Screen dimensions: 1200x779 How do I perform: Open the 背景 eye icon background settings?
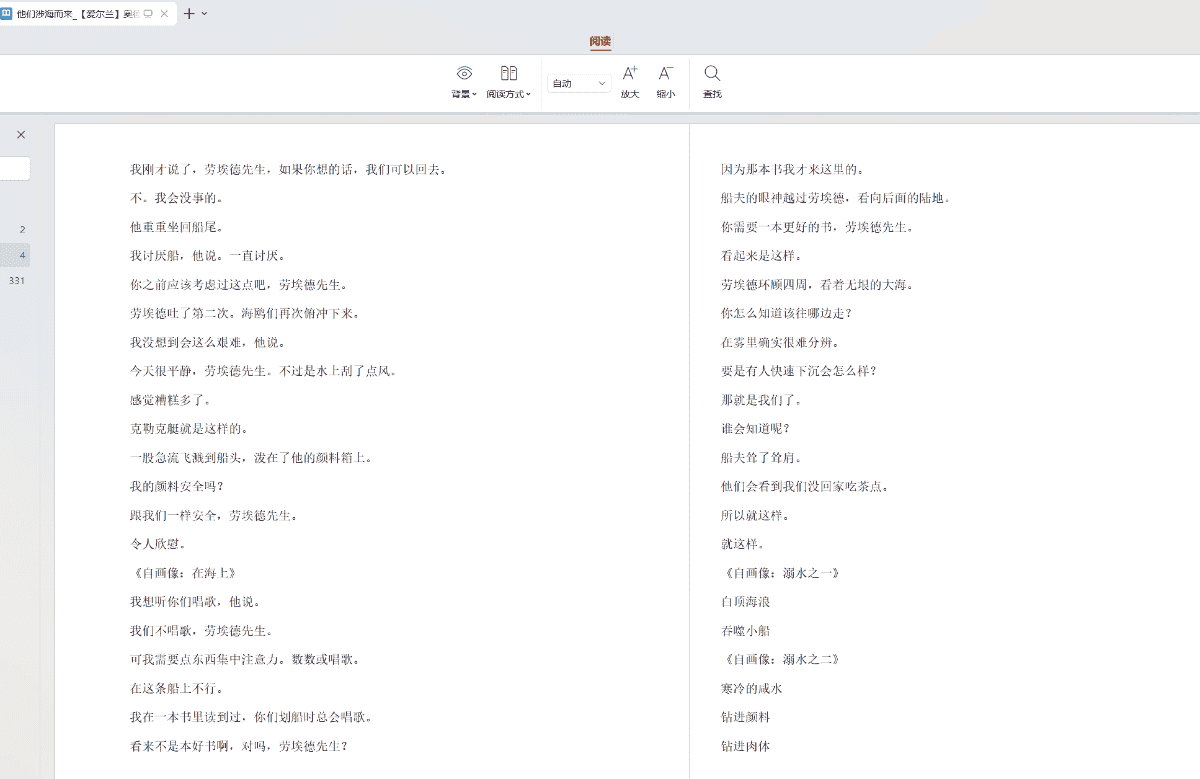pyautogui.click(x=464, y=73)
